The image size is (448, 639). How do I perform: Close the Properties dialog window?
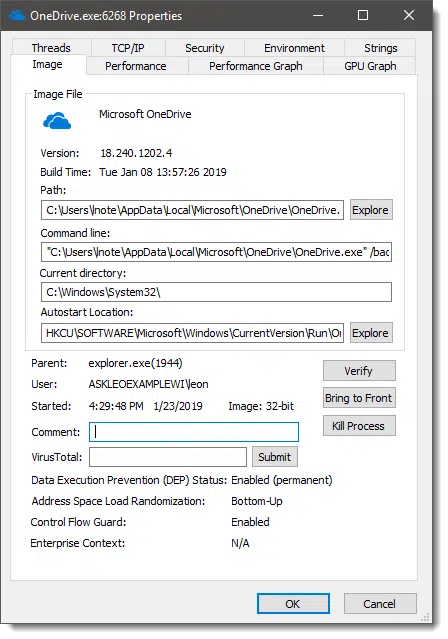(409, 15)
